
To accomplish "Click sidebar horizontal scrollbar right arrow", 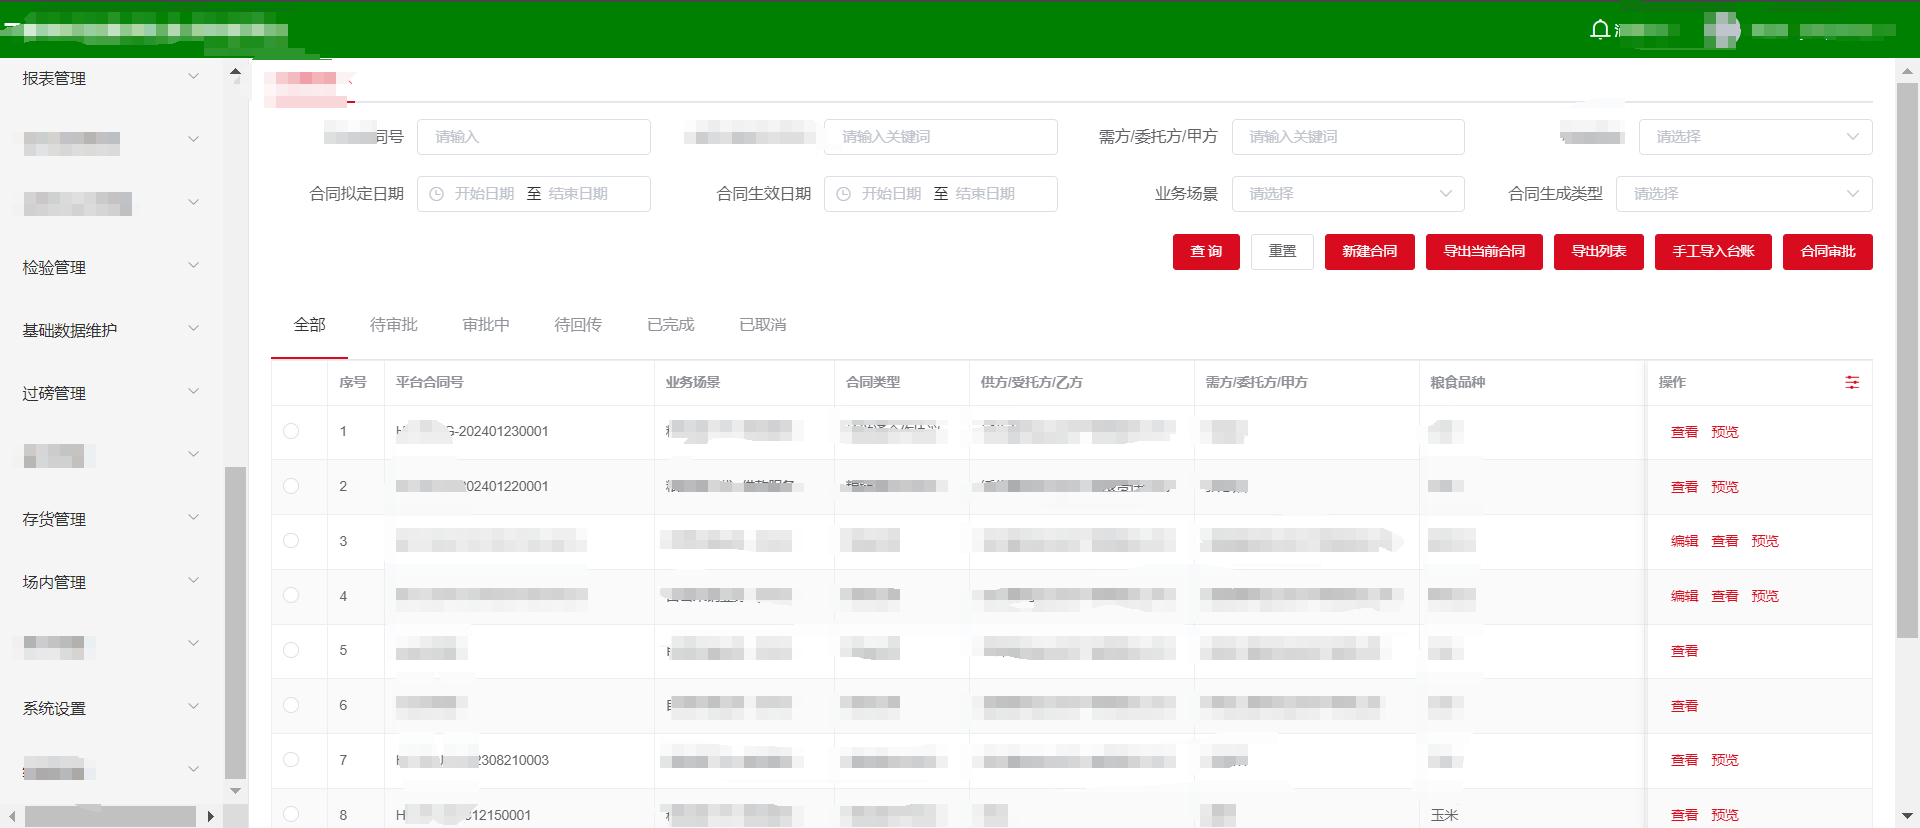I will click(210, 817).
